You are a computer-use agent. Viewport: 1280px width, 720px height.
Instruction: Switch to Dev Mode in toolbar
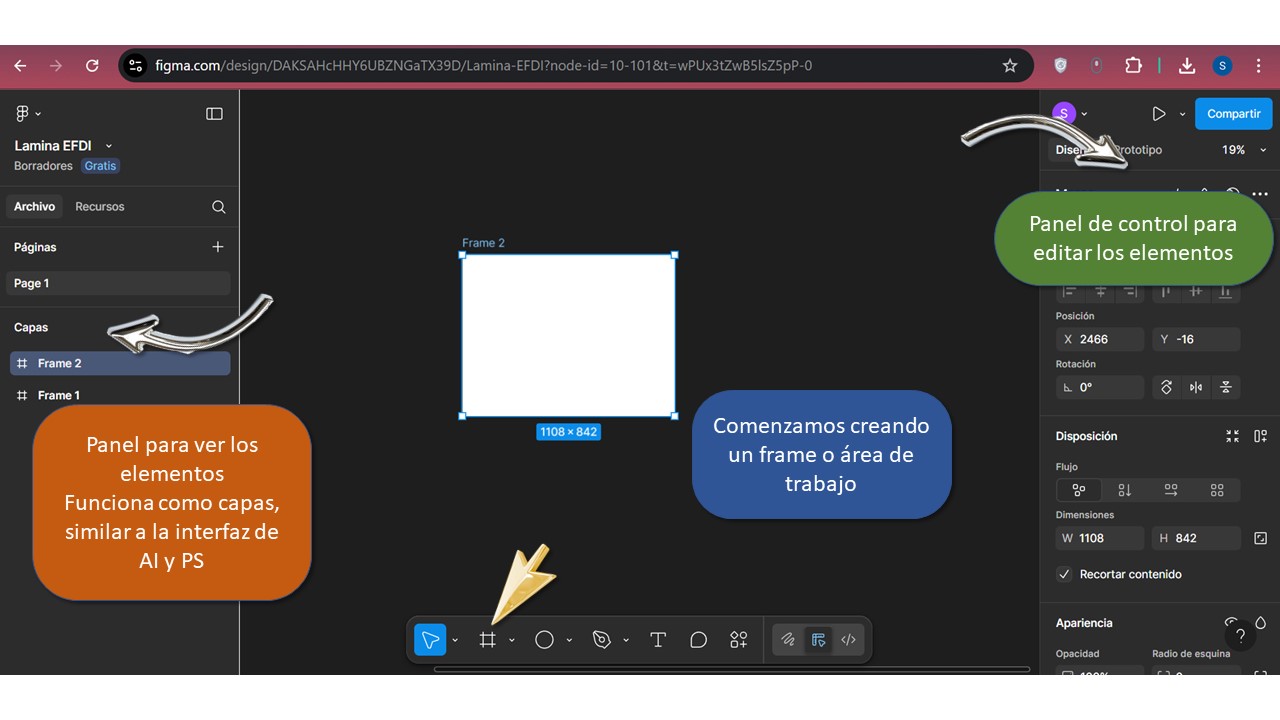pyautogui.click(x=848, y=640)
